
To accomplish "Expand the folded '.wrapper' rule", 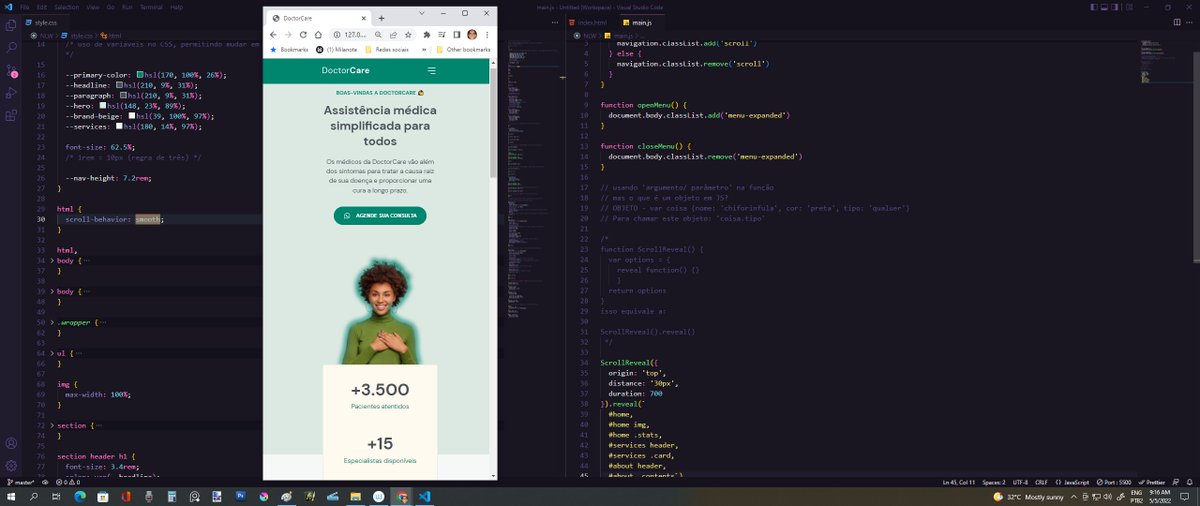I will click(52, 322).
